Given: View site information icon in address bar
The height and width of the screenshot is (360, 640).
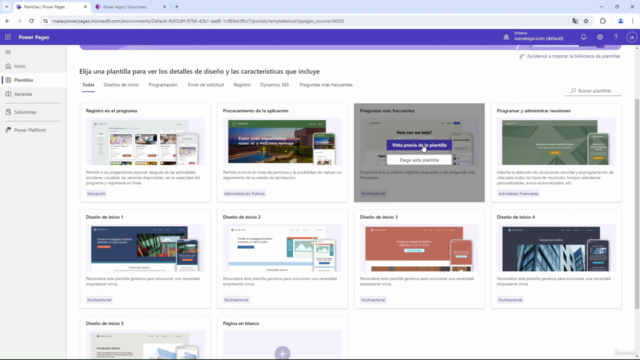Looking at the screenshot, I should point(45,21).
